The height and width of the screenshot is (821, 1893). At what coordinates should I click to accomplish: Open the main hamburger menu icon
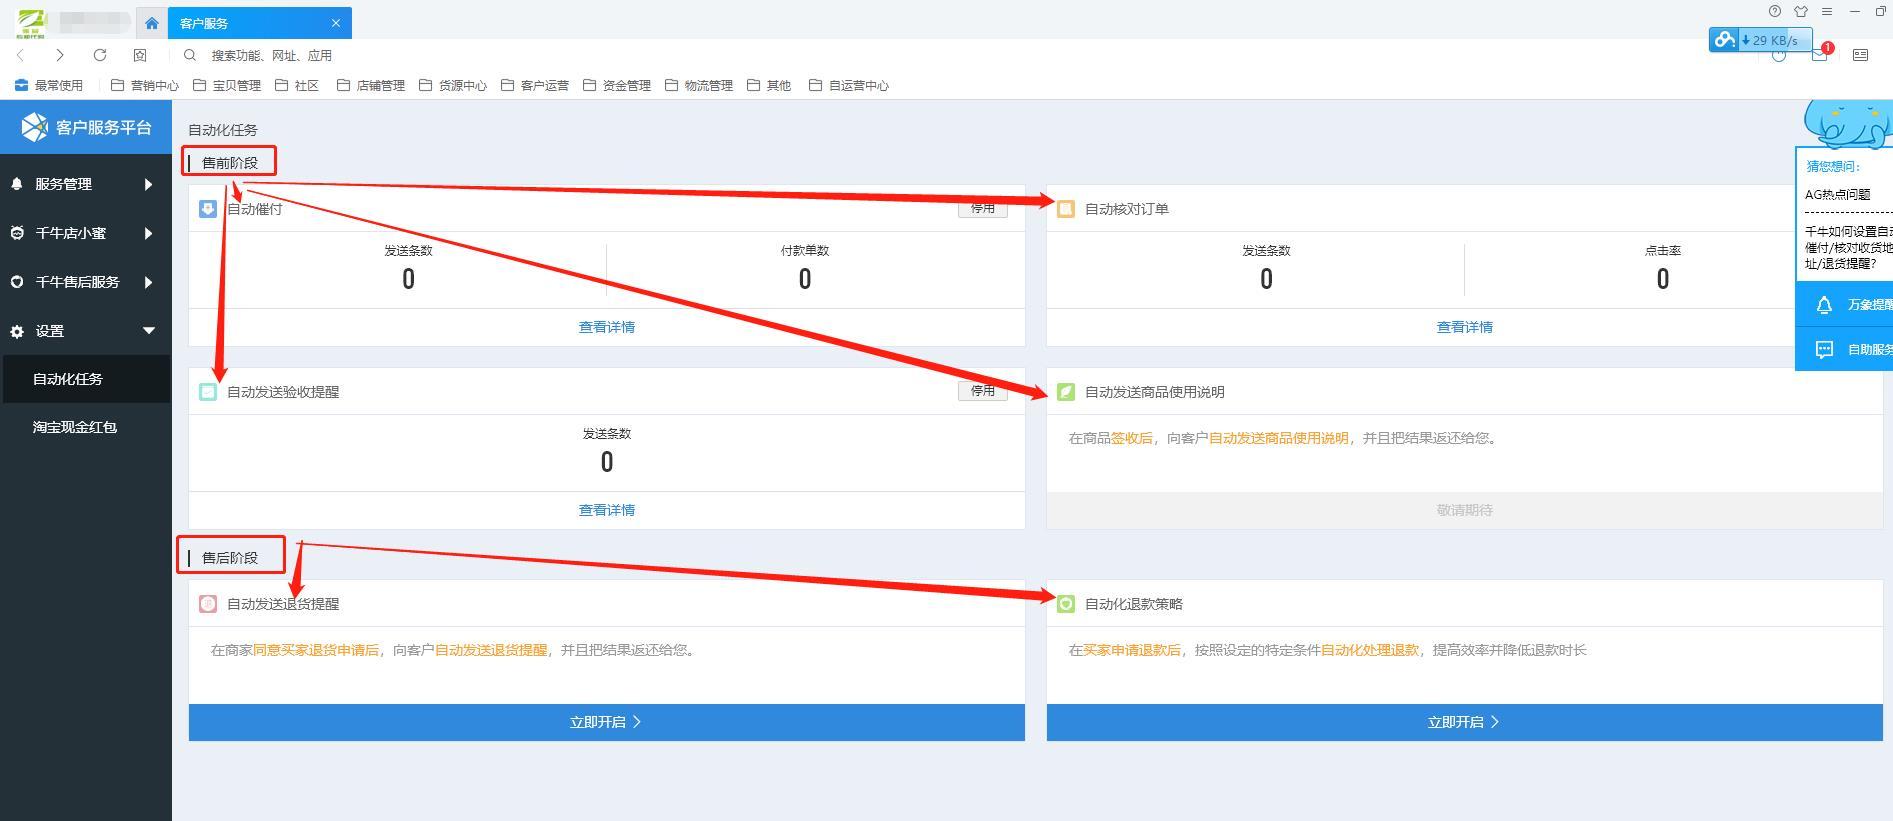pos(1827,12)
